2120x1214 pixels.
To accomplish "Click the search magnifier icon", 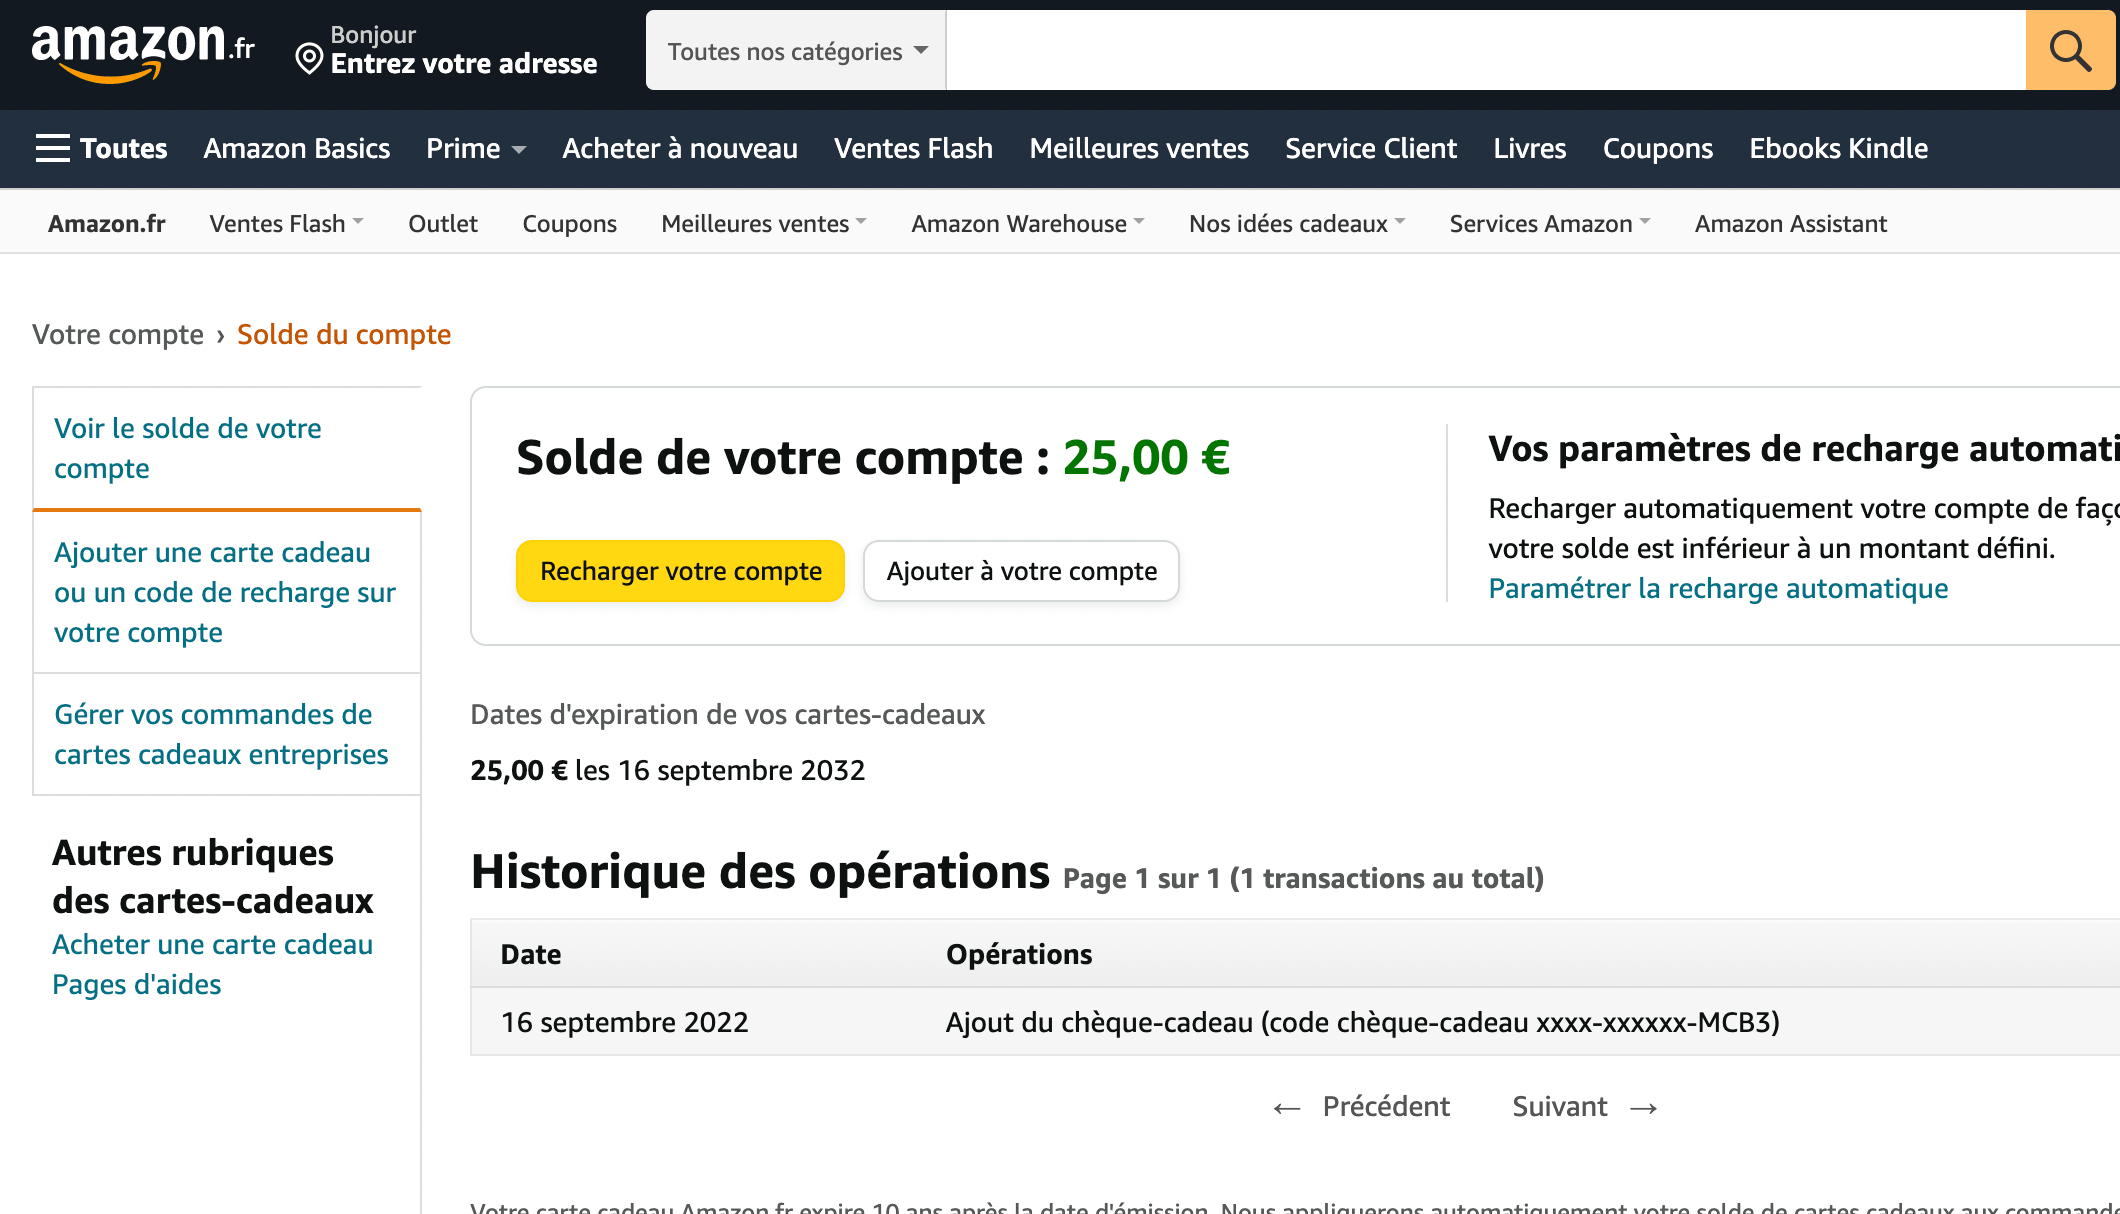I will coord(2068,50).
